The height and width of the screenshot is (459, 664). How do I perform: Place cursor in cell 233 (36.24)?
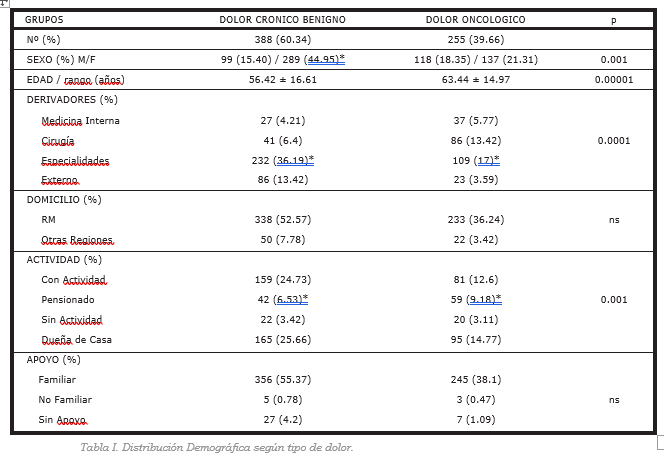pyautogui.click(x=476, y=219)
